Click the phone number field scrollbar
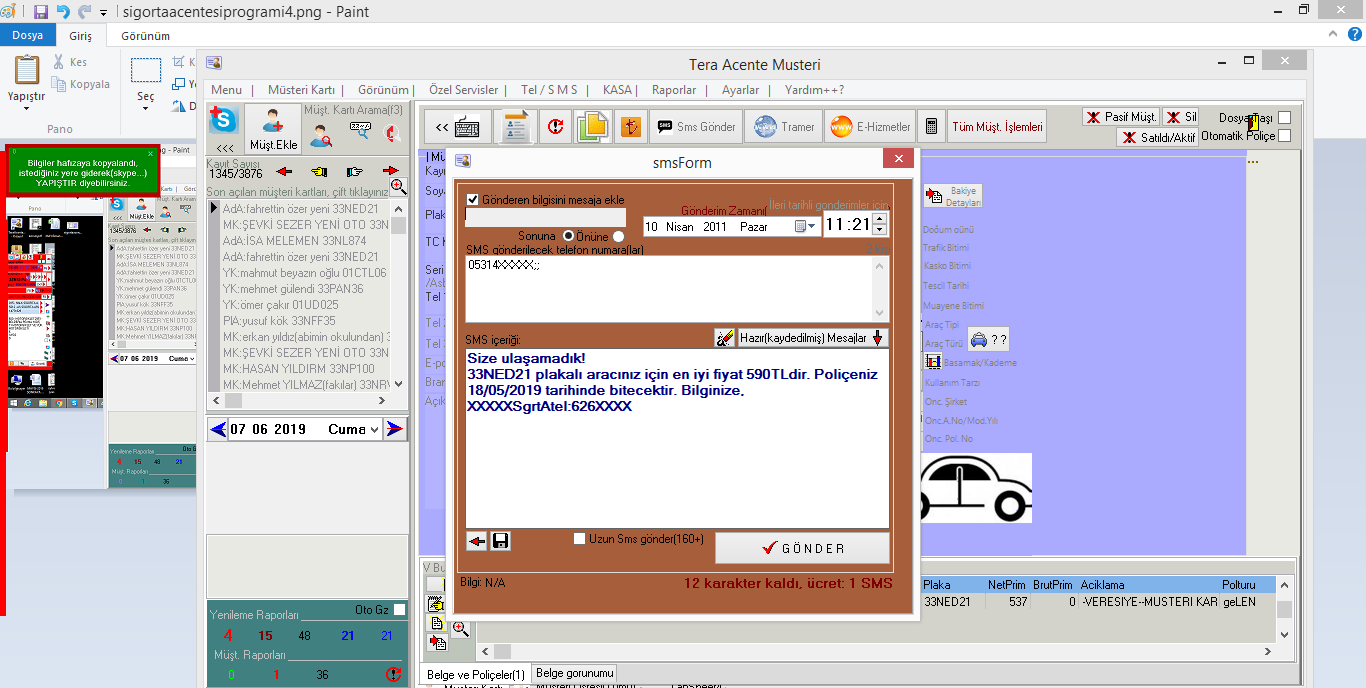 tap(880, 289)
